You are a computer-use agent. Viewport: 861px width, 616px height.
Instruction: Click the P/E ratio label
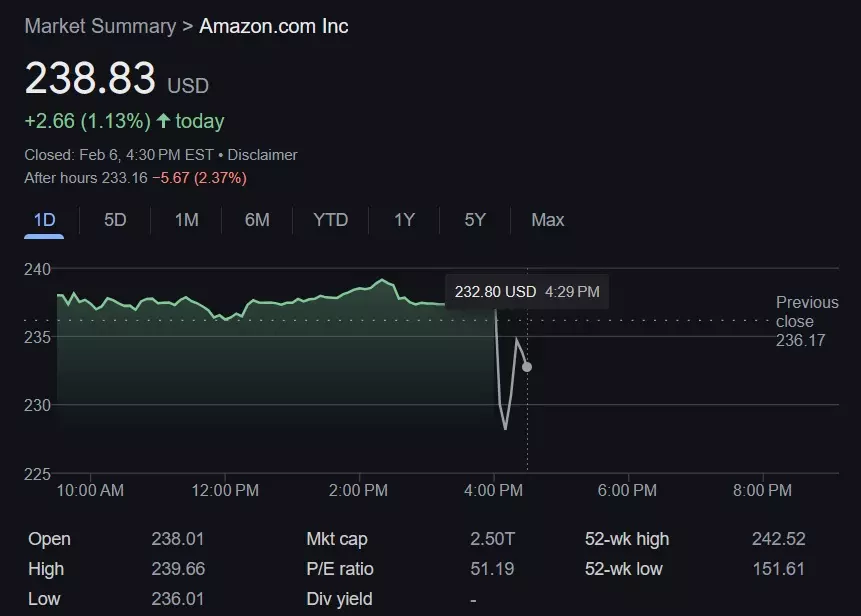pos(340,569)
